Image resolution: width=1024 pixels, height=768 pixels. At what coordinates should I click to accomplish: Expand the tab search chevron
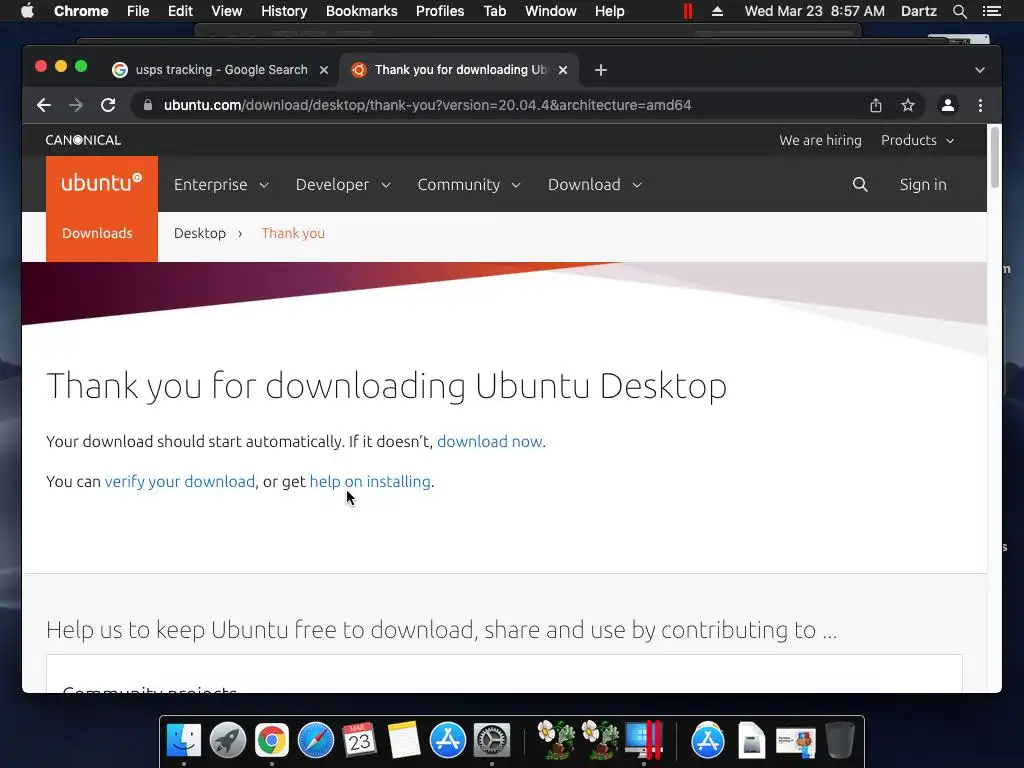(980, 70)
